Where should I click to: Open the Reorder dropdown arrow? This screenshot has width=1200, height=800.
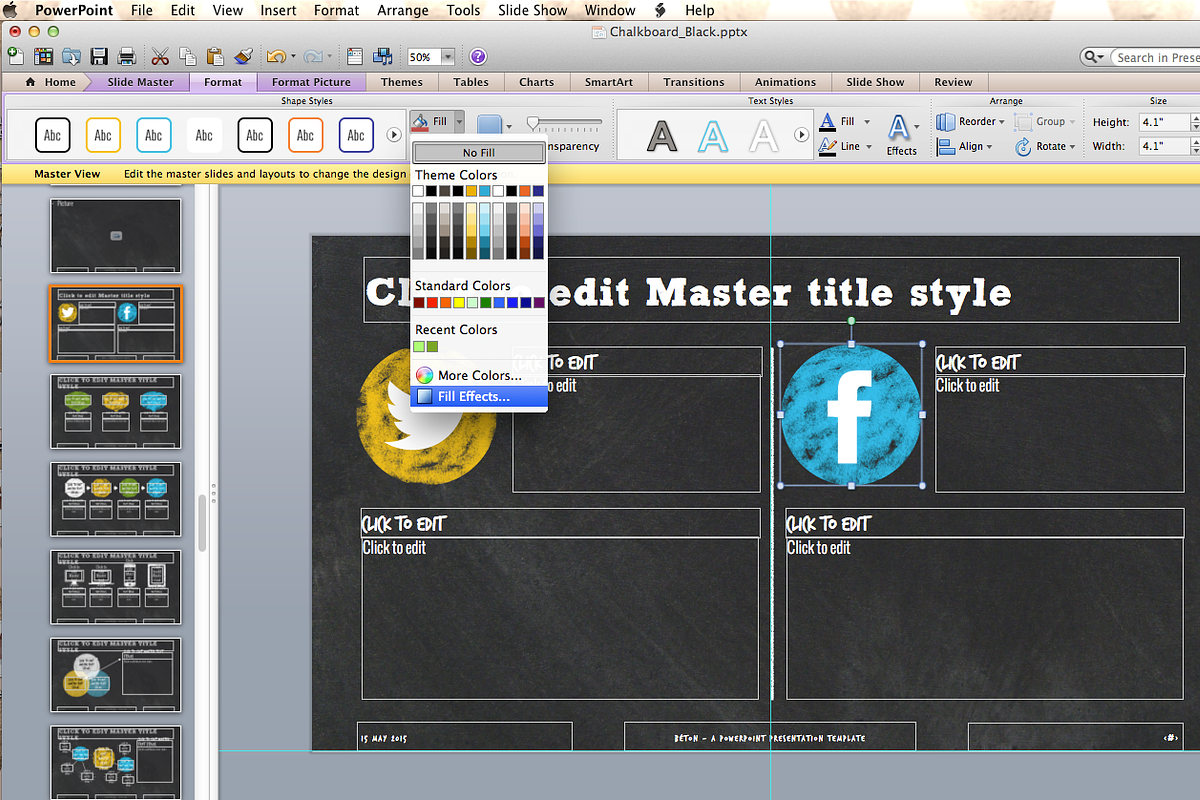coord(1002,122)
